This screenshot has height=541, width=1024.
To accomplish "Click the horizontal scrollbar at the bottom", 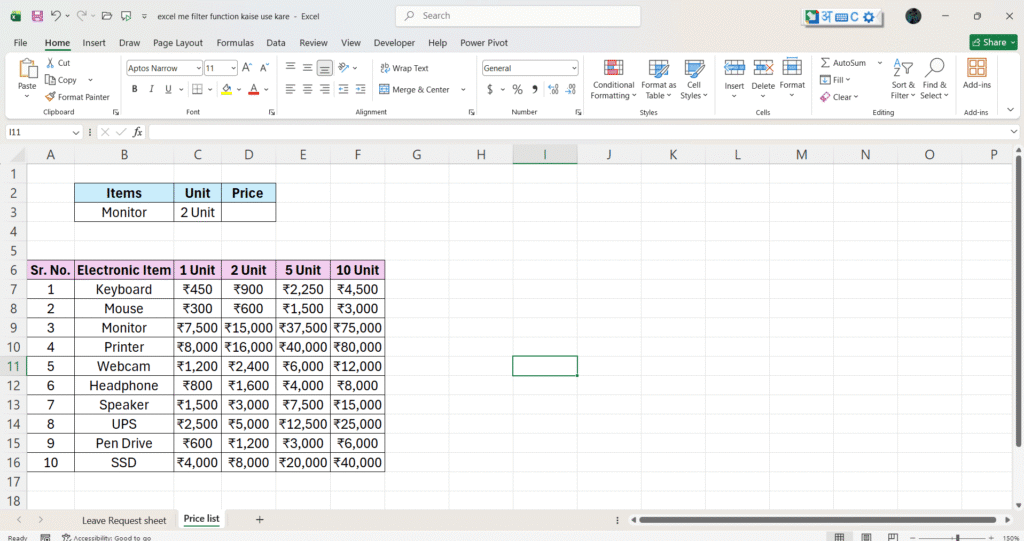I will pyautogui.click(x=817, y=520).
